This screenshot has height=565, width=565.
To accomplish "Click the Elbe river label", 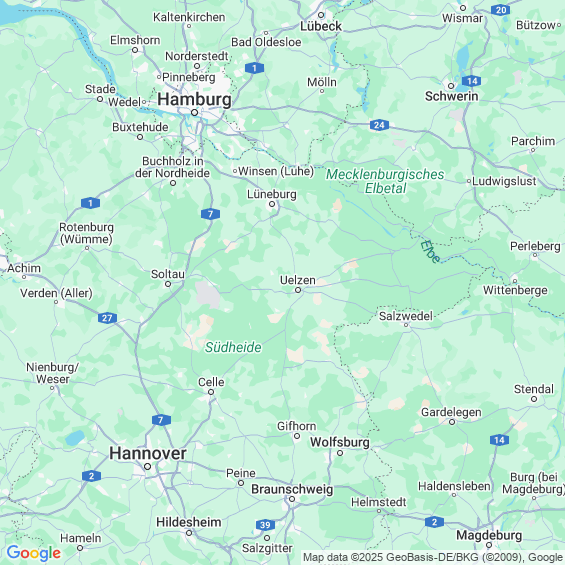I will click(x=430, y=252).
